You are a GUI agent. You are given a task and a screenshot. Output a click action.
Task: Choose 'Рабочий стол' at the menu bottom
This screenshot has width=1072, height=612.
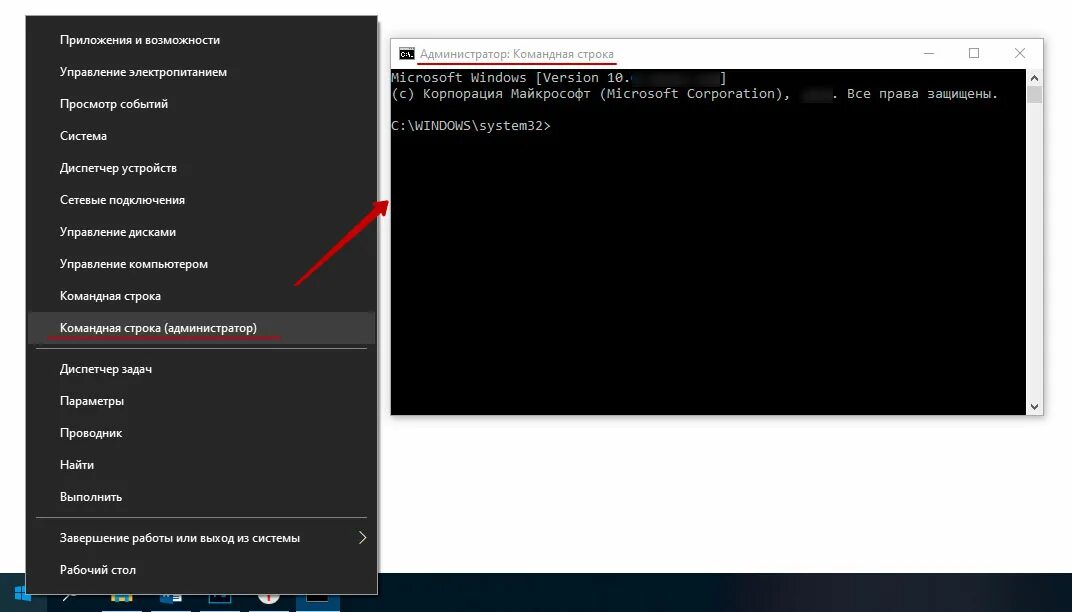tap(202, 570)
